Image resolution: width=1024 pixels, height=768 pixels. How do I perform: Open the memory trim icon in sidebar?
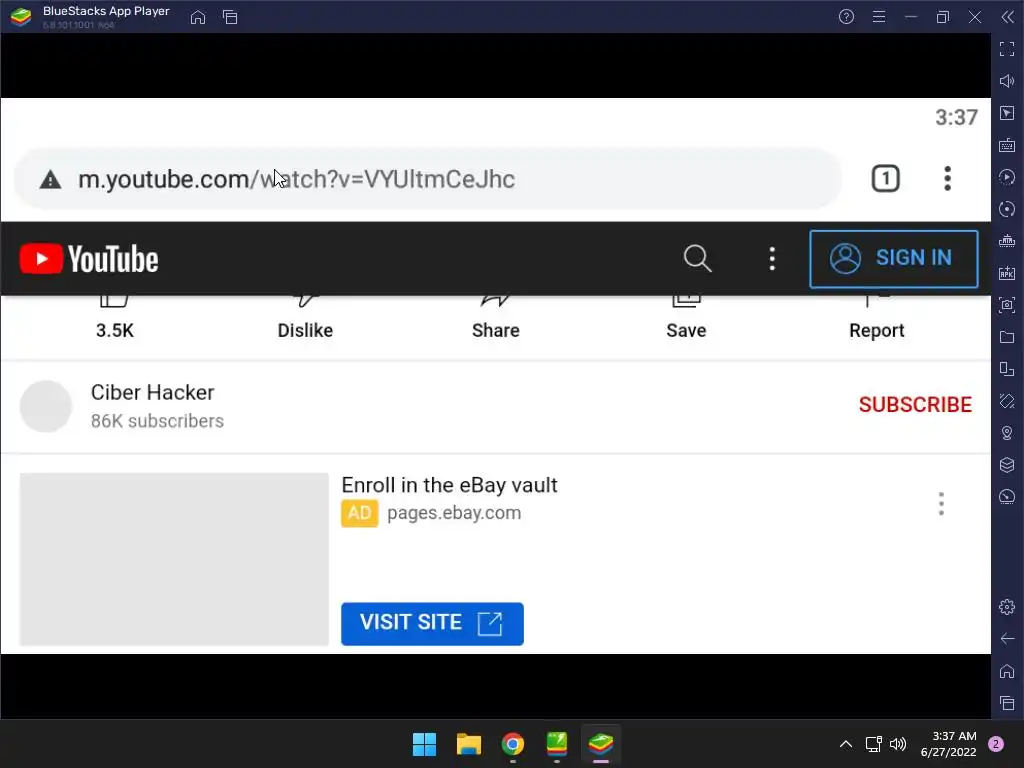coord(1007,241)
